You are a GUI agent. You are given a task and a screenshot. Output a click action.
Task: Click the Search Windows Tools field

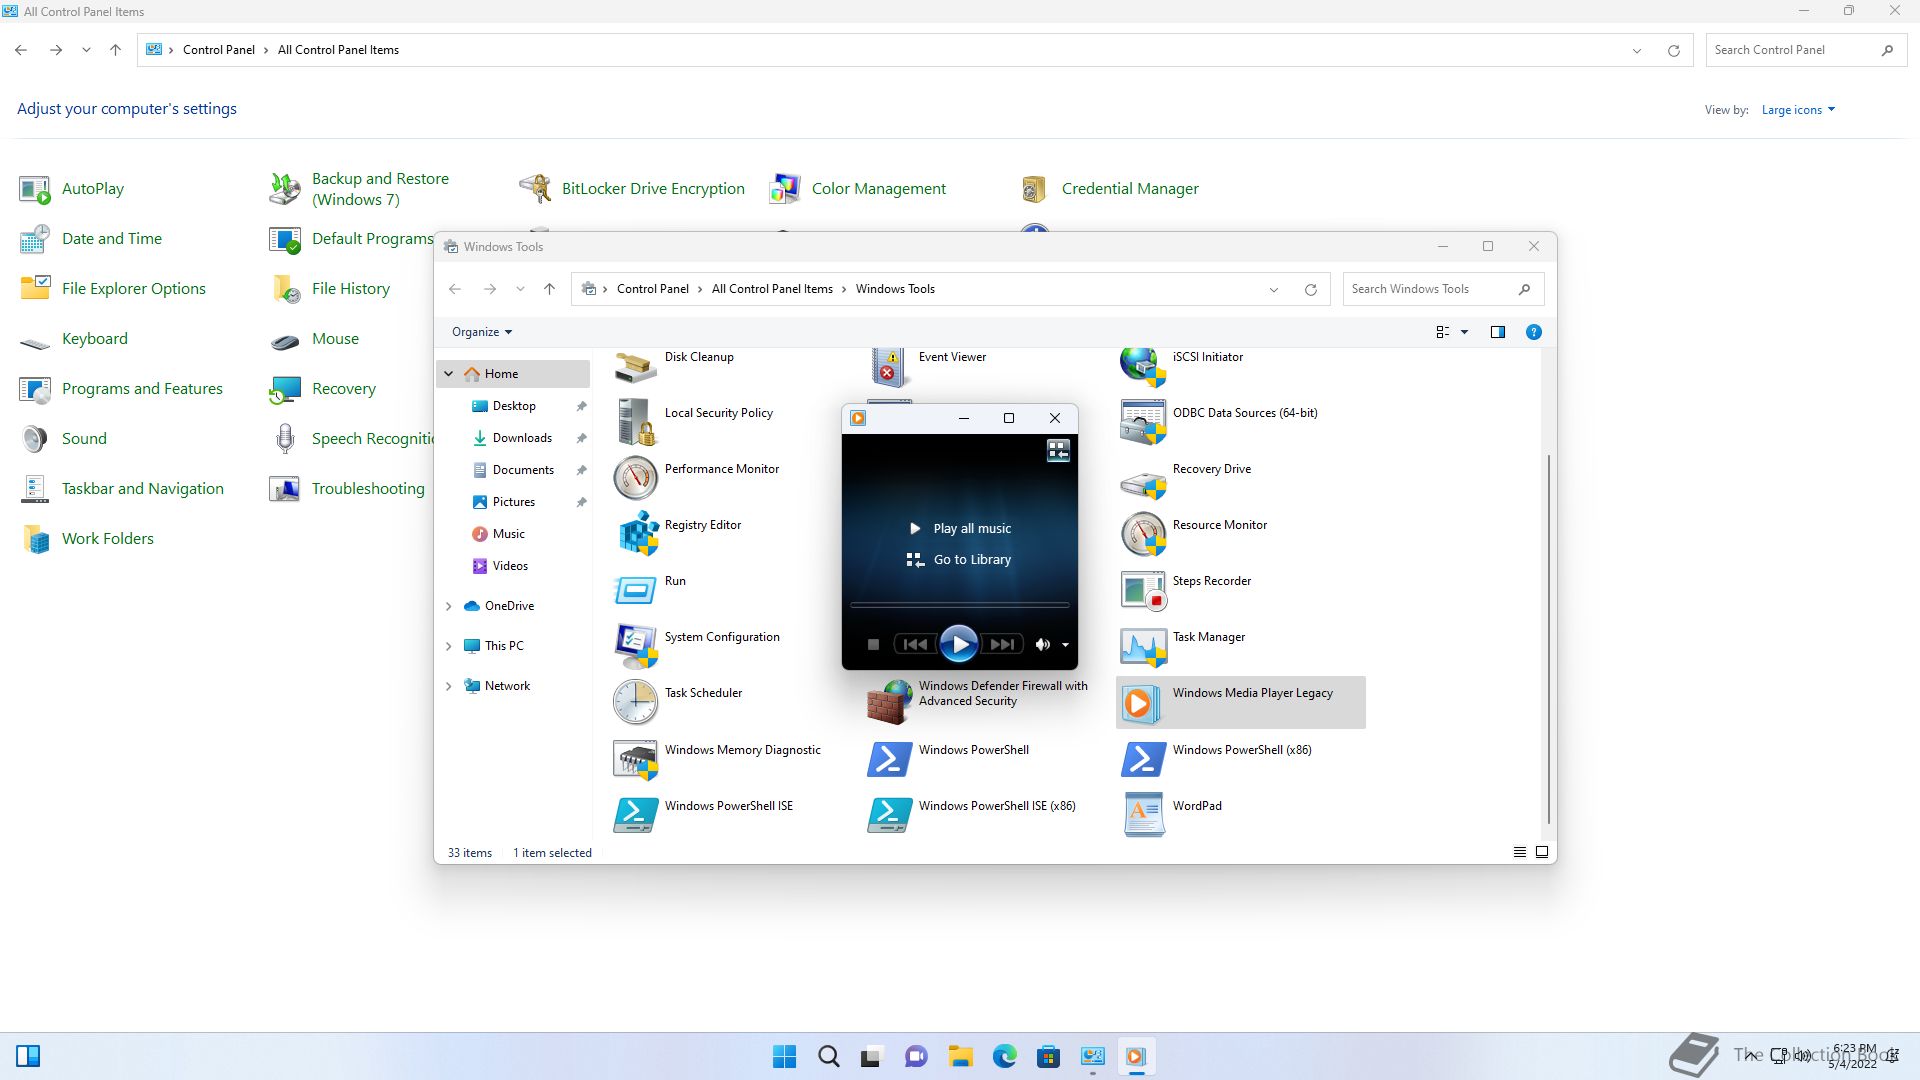point(1443,289)
